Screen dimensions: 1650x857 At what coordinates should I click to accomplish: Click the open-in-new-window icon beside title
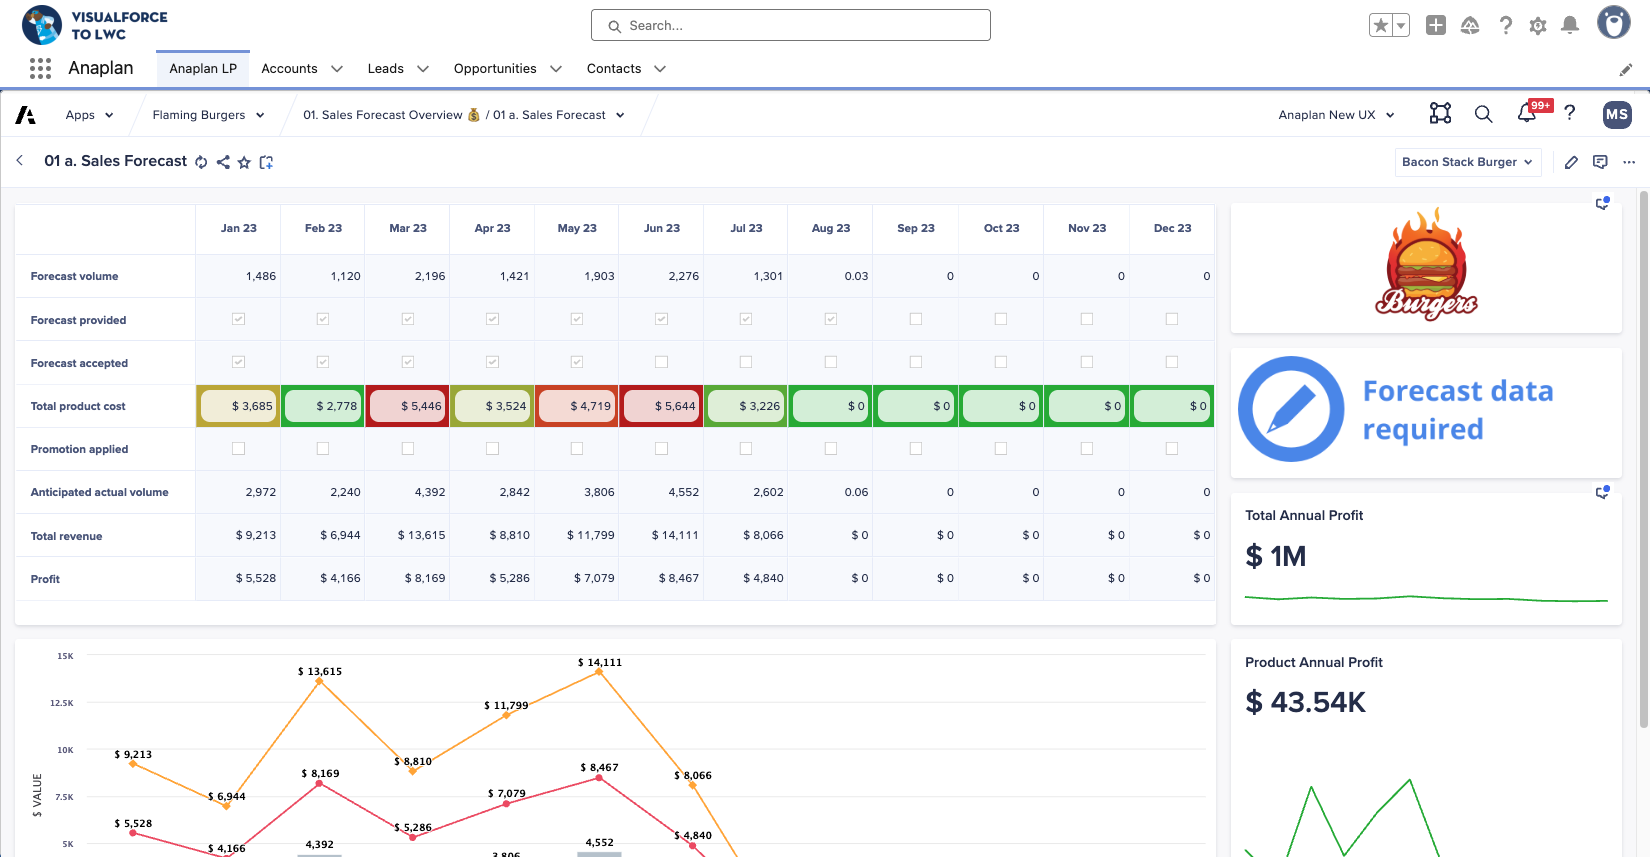click(266, 162)
